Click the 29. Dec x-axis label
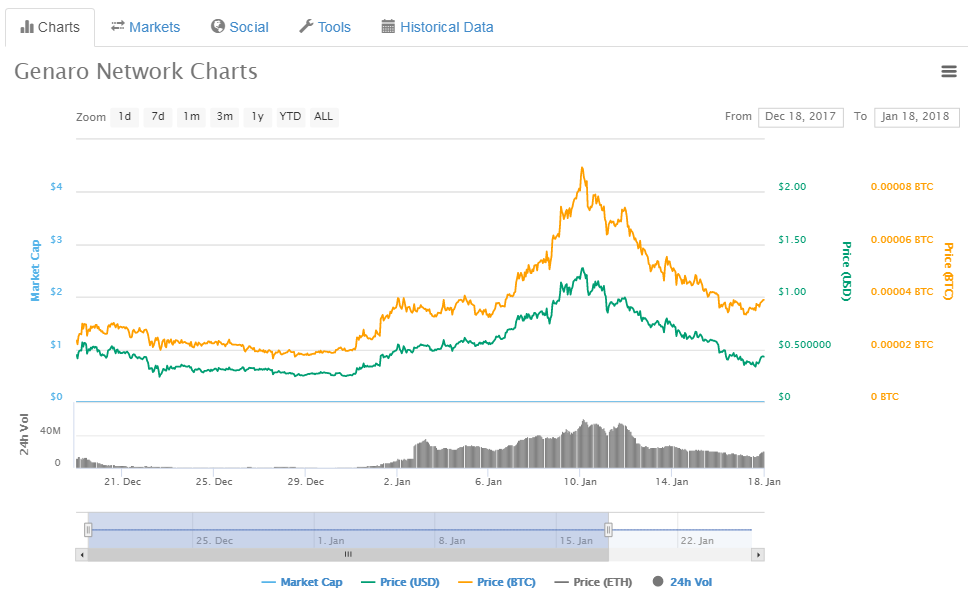The width and height of the screenshot is (977, 597). (x=305, y=482)
